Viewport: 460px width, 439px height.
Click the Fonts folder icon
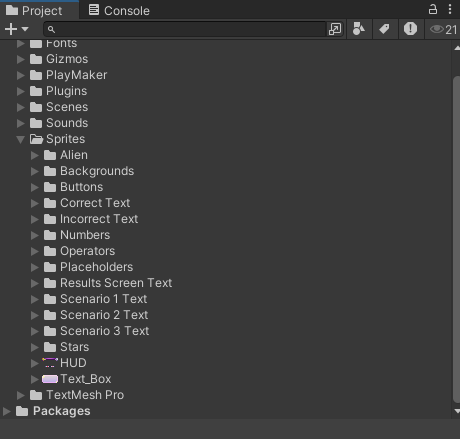click(x=36, y=44)
